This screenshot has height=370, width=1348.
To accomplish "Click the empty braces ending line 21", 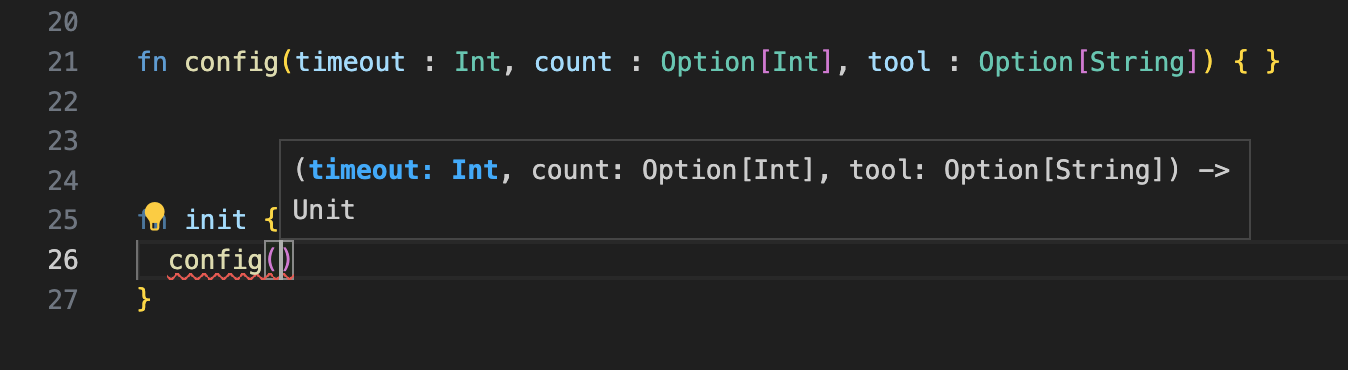I will click(x=1256, y=62).
